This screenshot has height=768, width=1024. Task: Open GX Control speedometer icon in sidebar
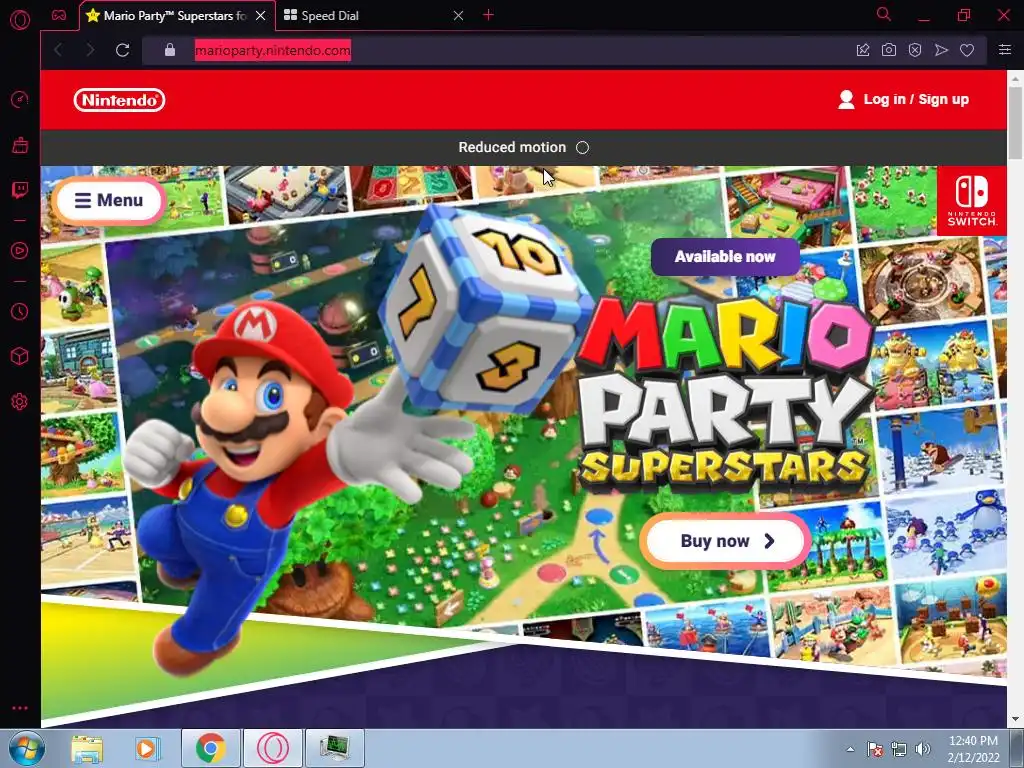click(20, 99)
